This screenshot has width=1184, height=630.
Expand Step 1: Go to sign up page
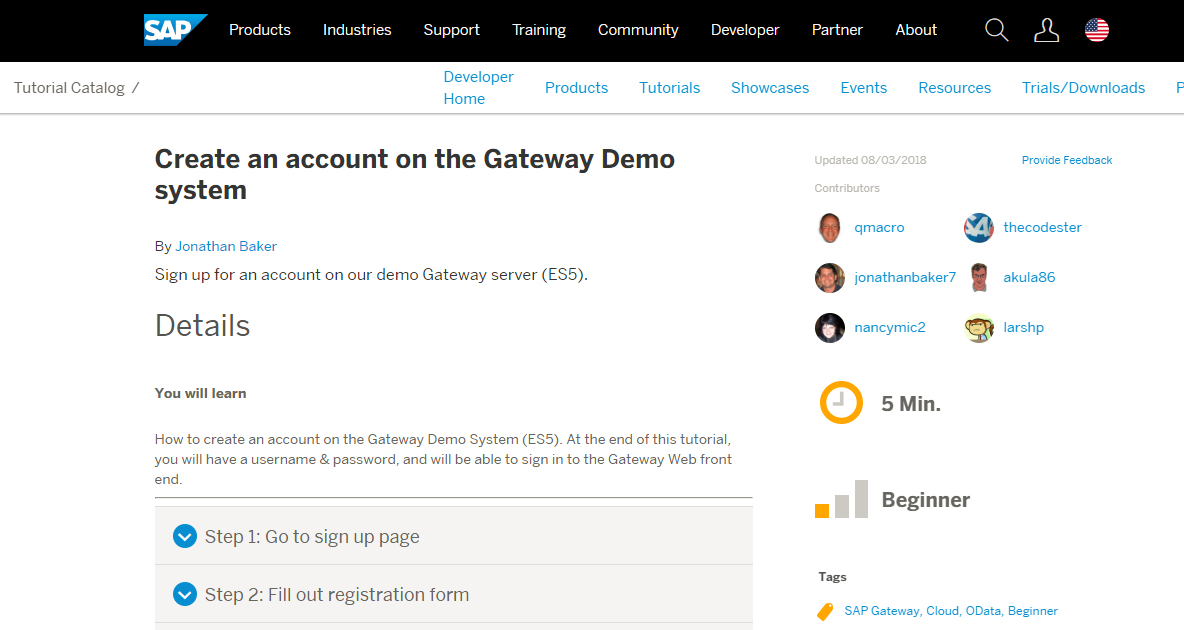pyautogui.click(x=453, y=536)
